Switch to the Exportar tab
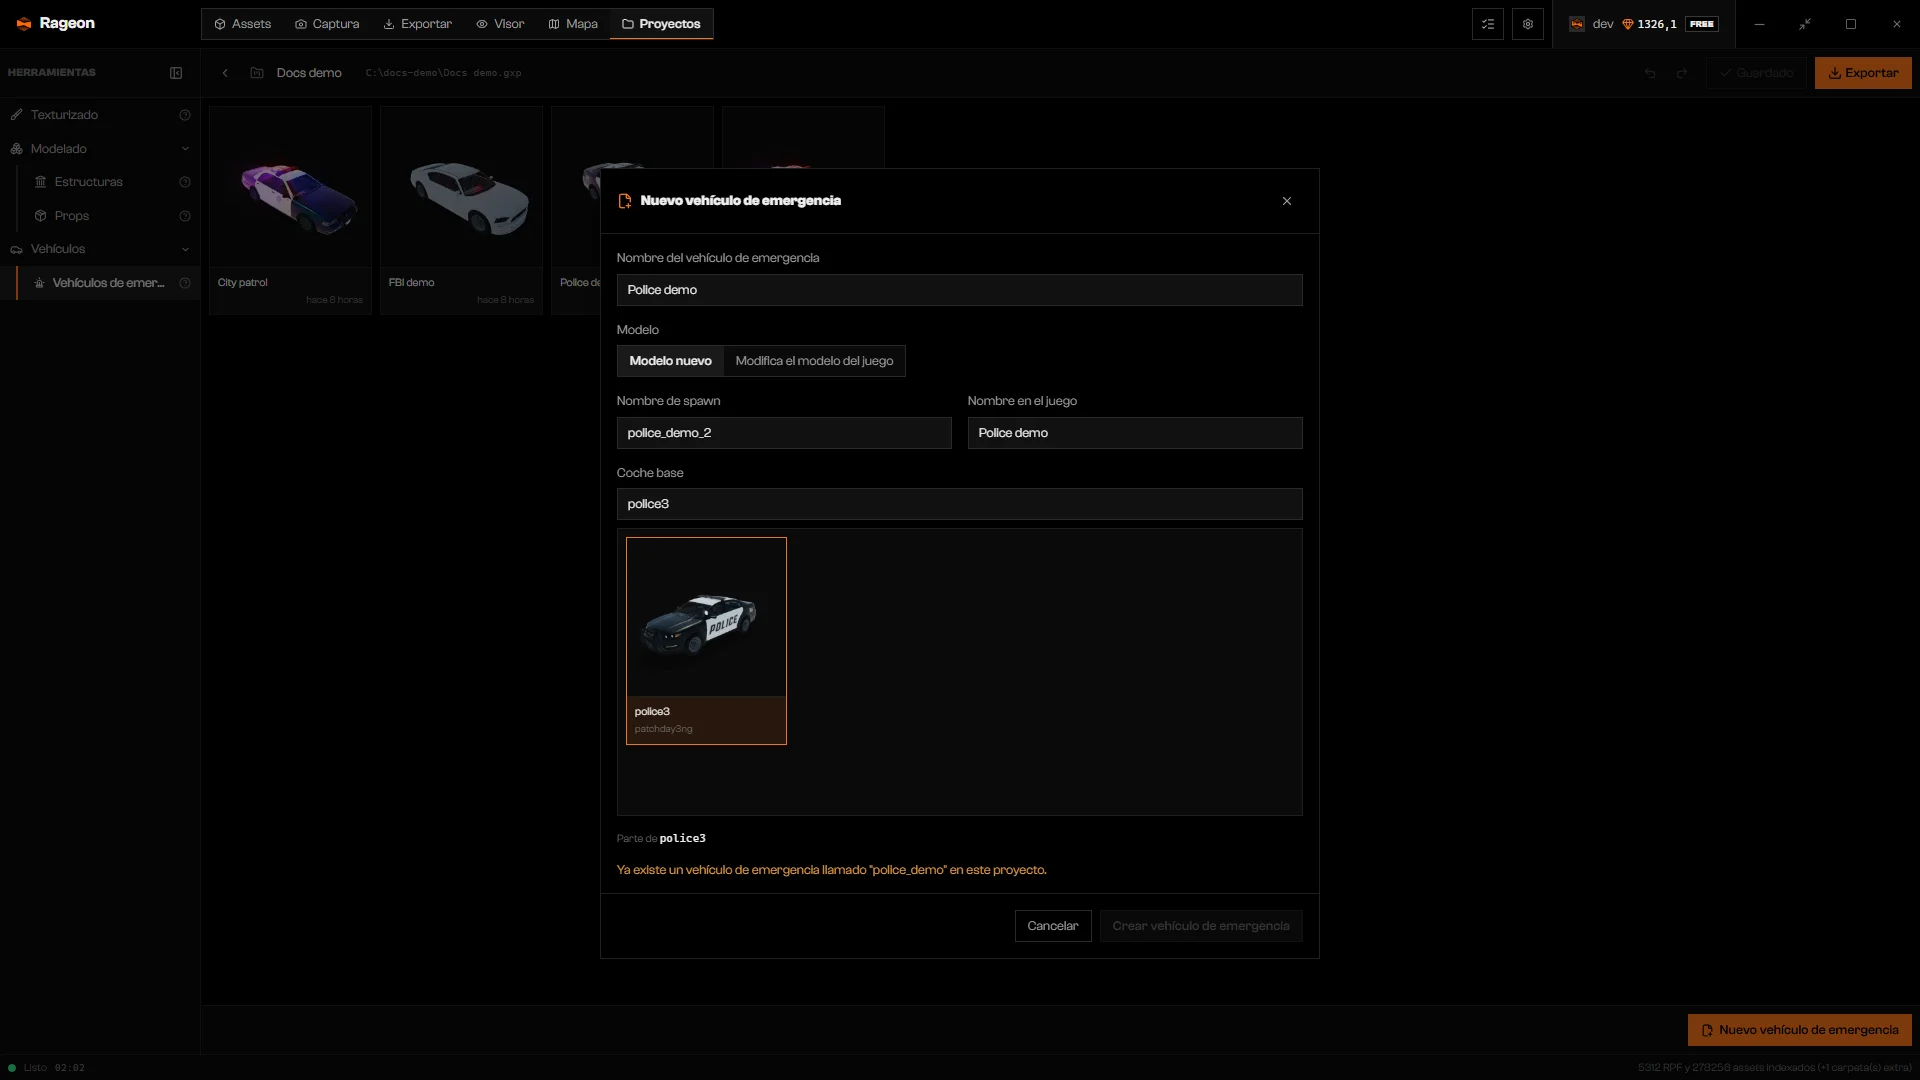Image resolution: width=1920 pixels, height=1080 pixels. click(418, 24)
